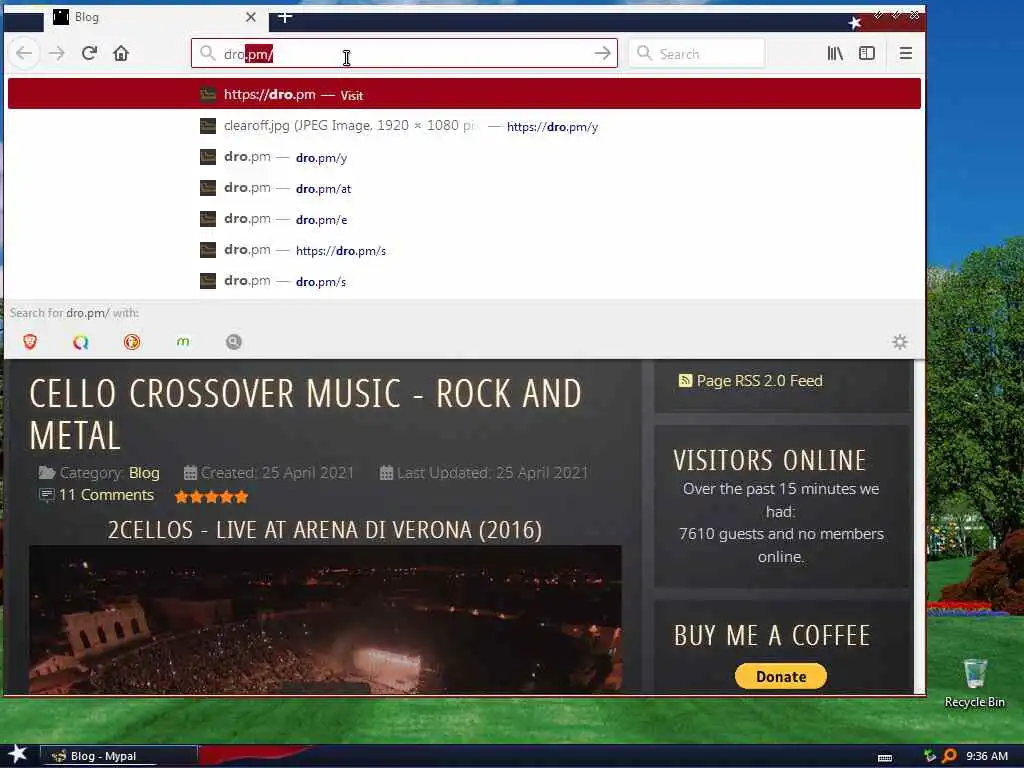
Task: Reload the current page
Action: point(89,53)
